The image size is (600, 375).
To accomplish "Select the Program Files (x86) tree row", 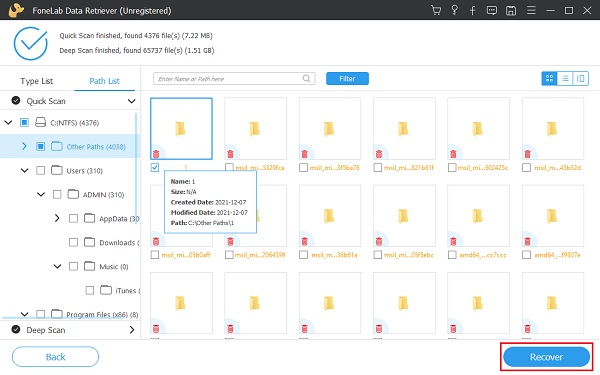I will (x=70, y=314).
